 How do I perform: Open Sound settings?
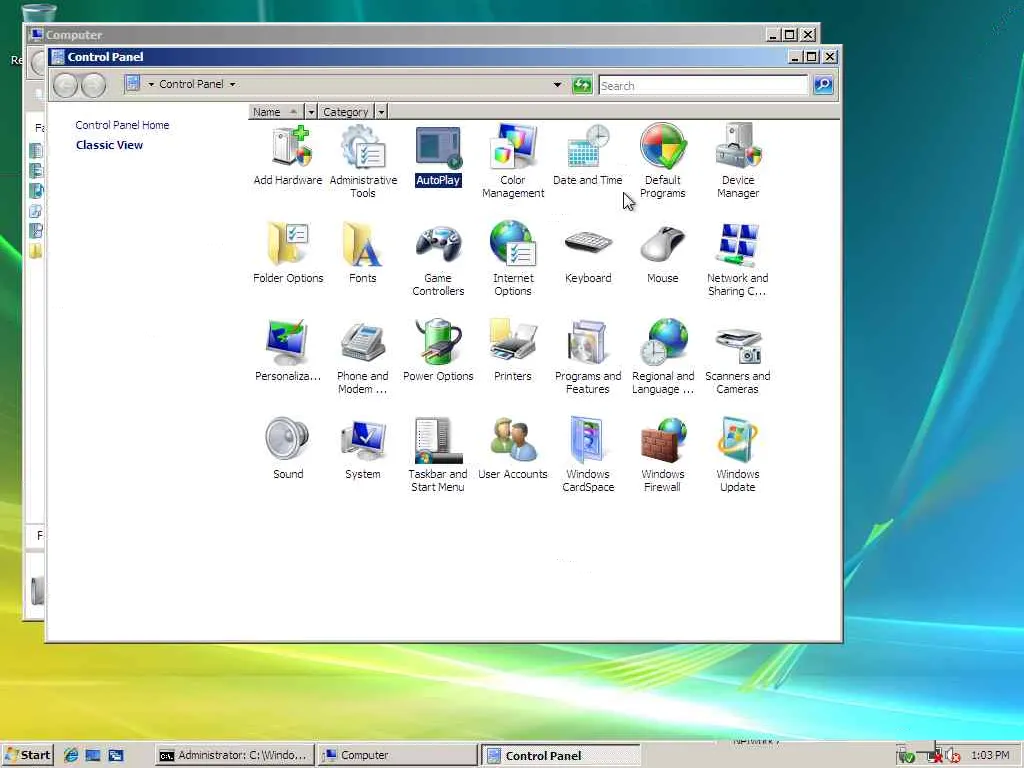[x=288, y=449]
